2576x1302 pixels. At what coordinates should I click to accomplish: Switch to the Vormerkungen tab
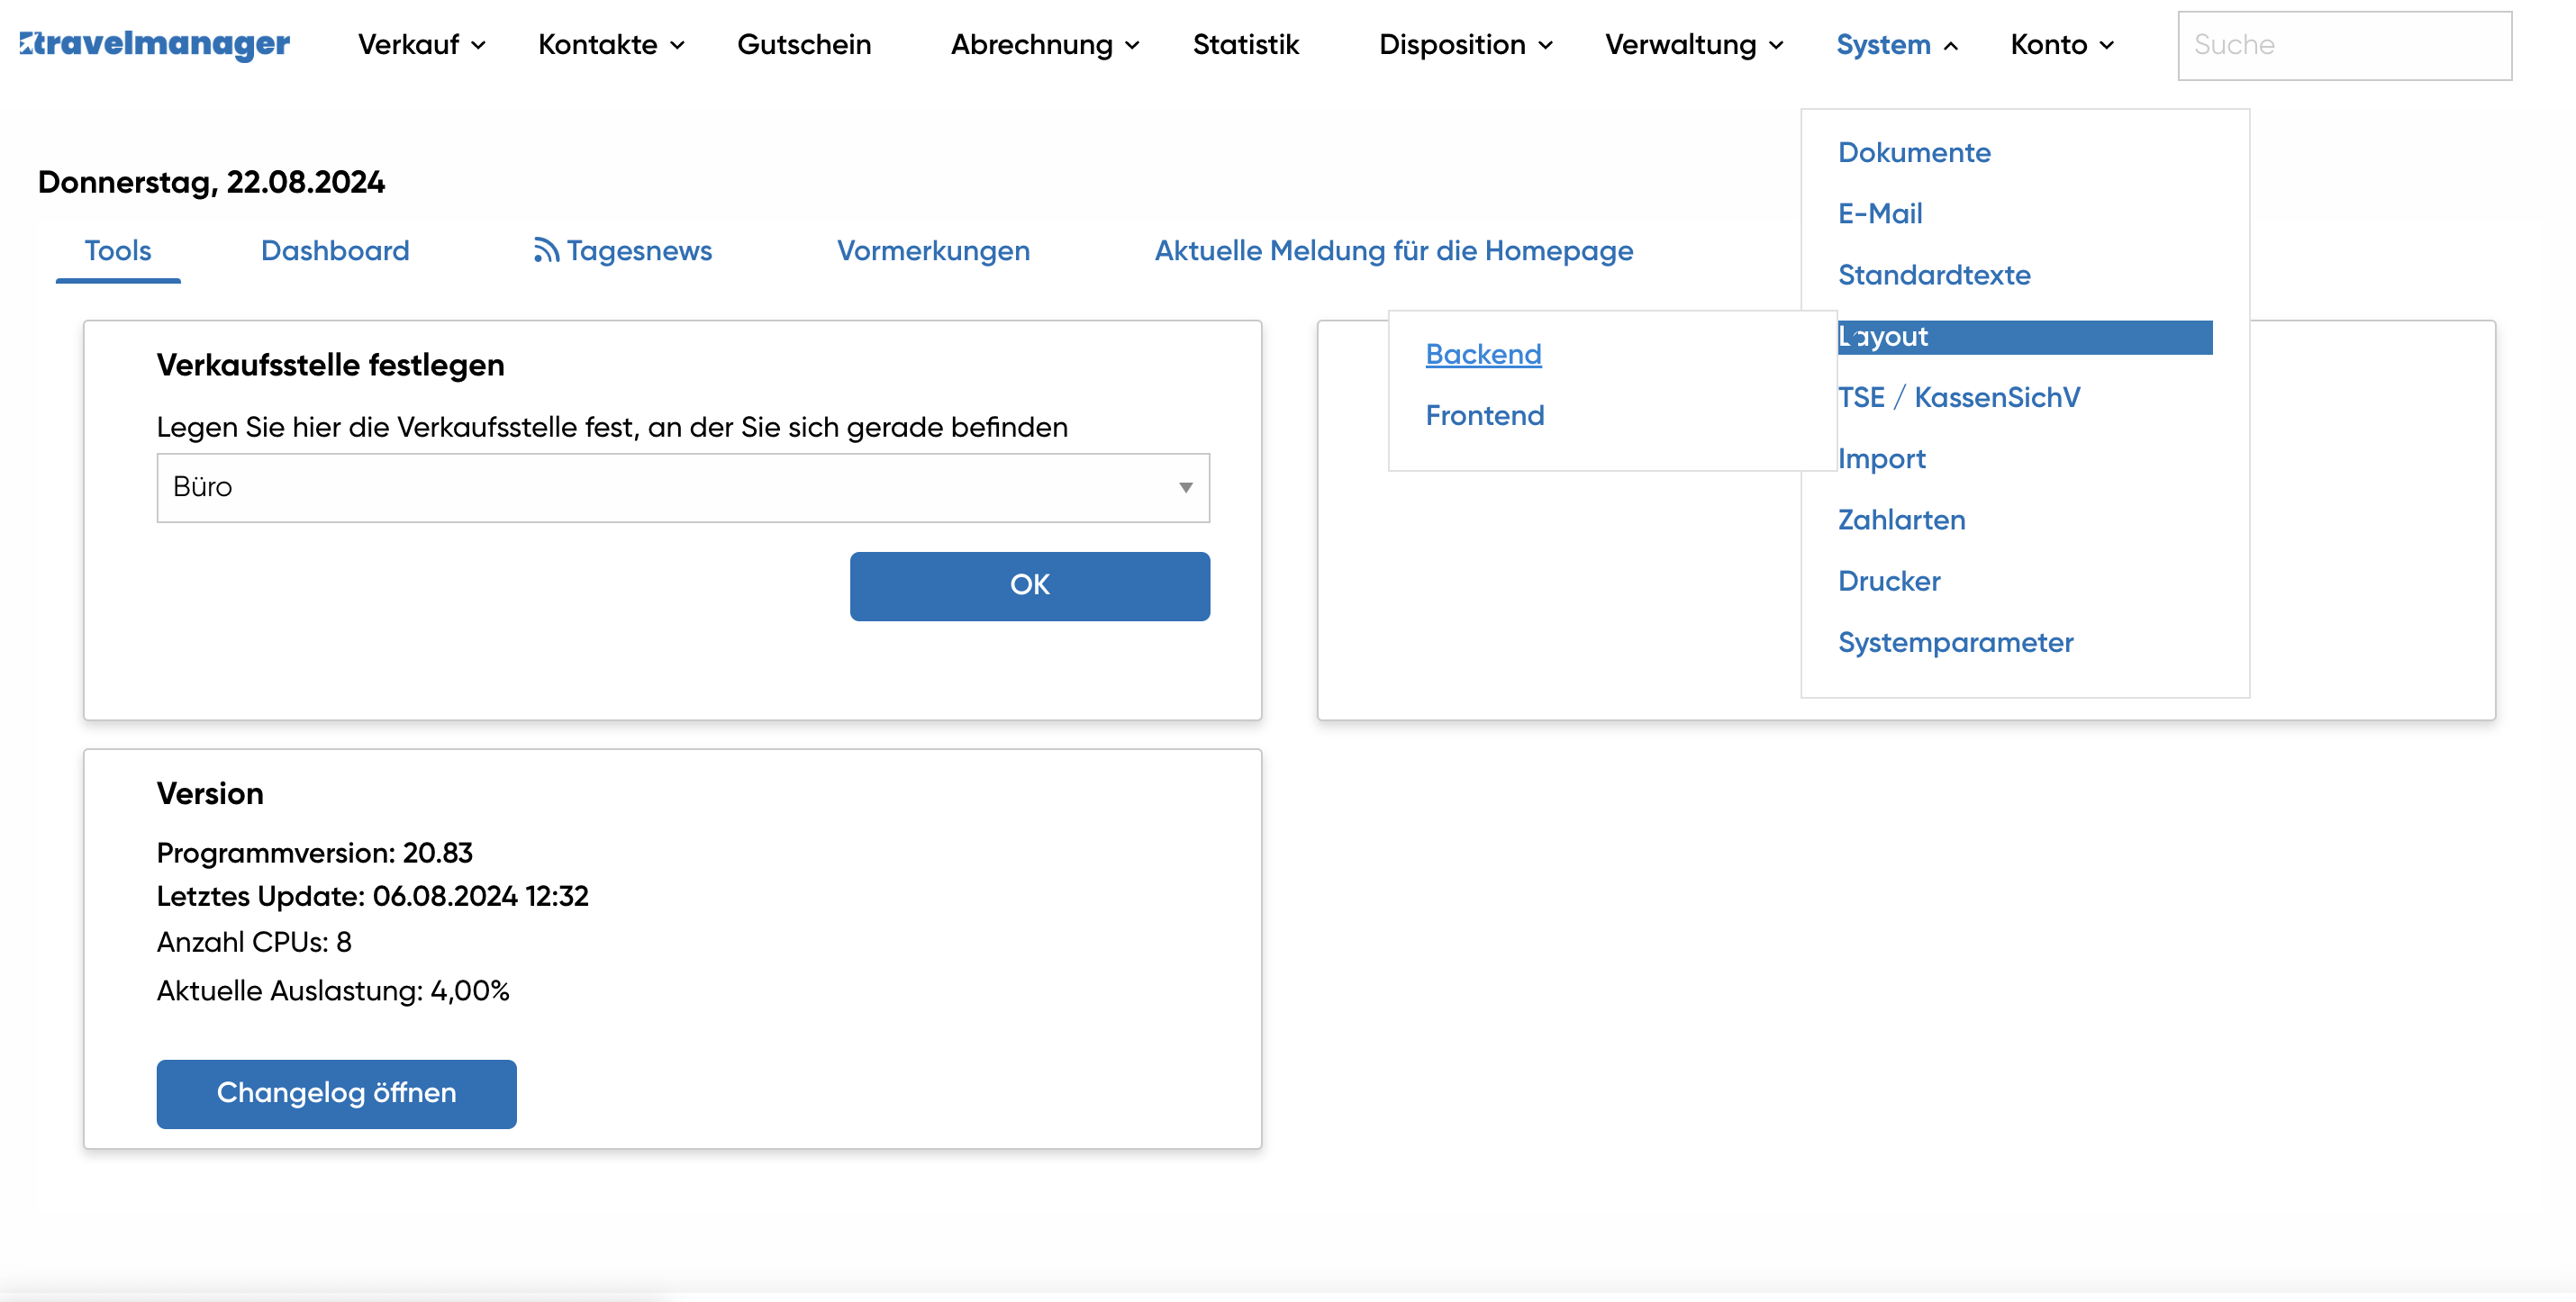[933, 250]
